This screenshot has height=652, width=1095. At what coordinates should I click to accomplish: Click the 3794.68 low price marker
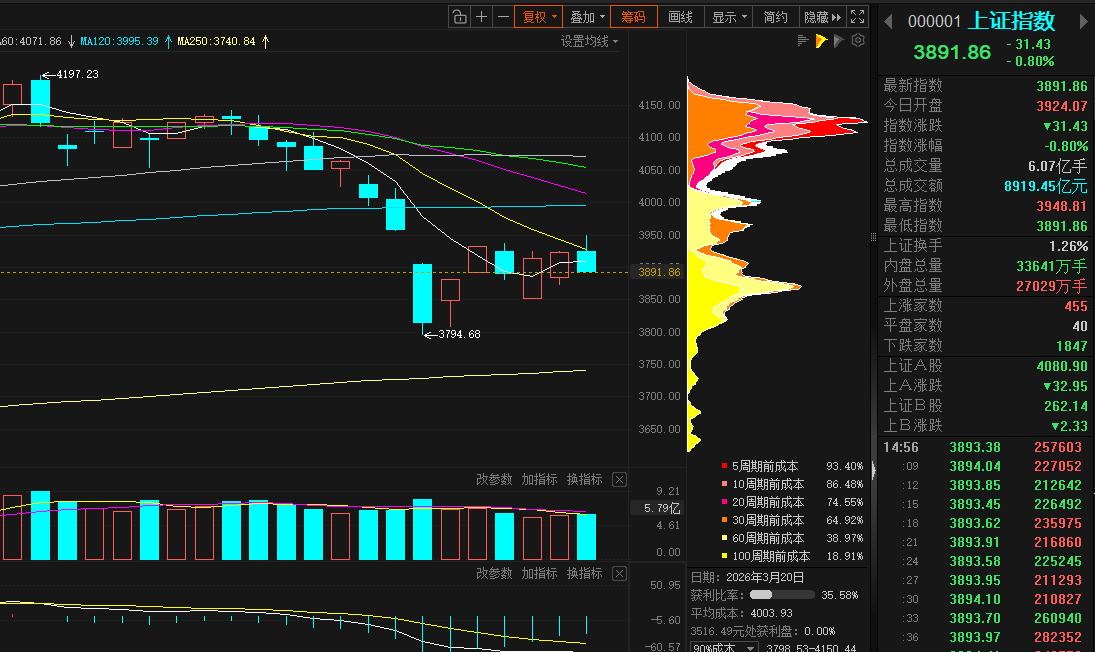point(459,334)
